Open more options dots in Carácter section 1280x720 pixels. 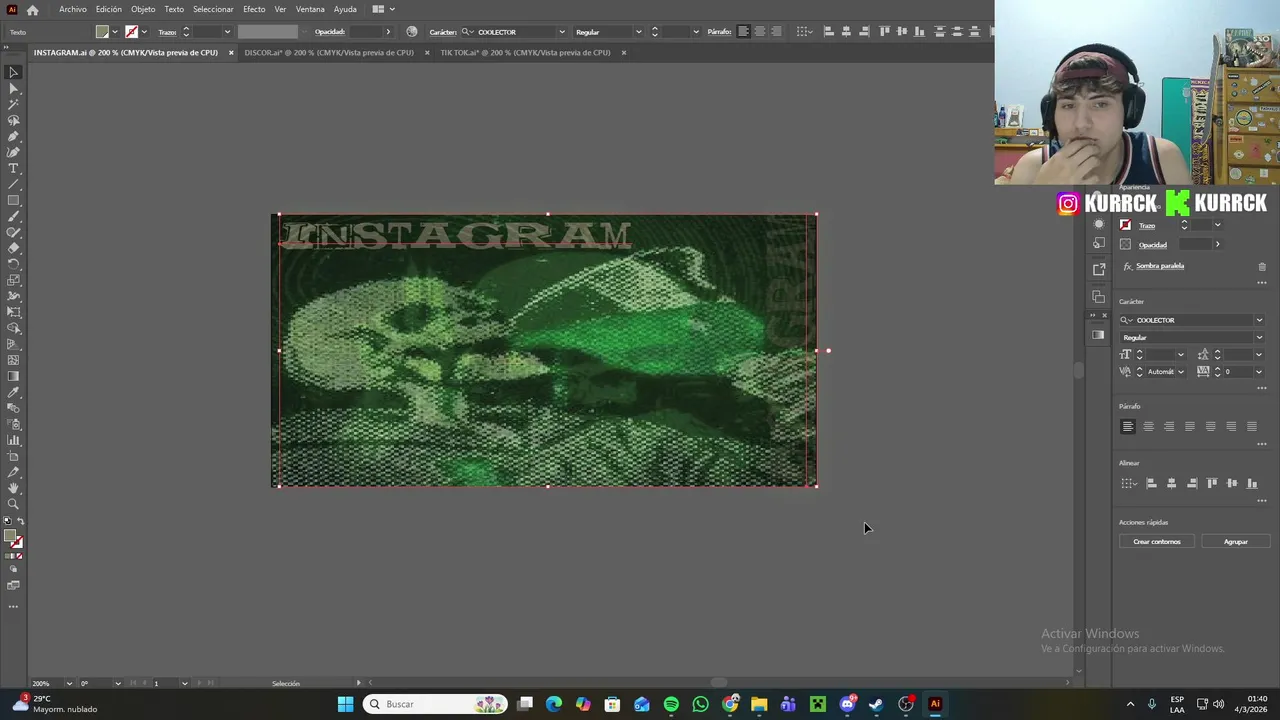tap(1262, 388)
